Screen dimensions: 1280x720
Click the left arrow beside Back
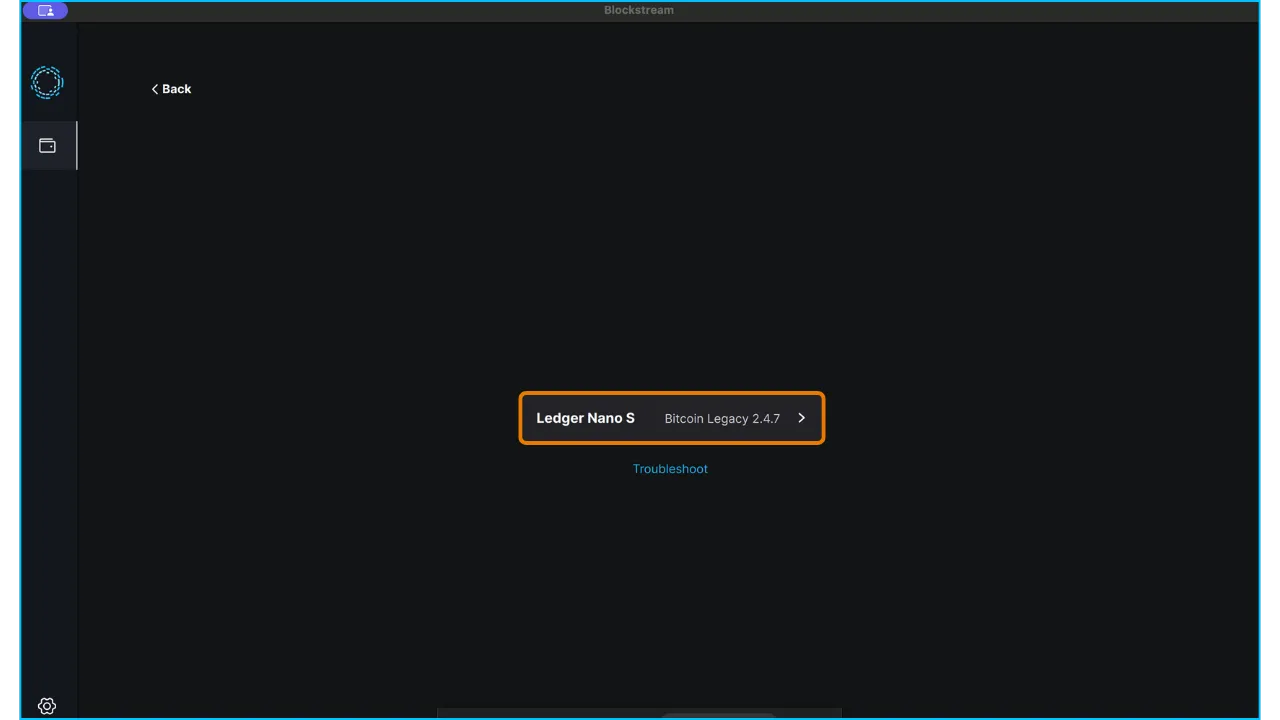click(x=155, y=89)
